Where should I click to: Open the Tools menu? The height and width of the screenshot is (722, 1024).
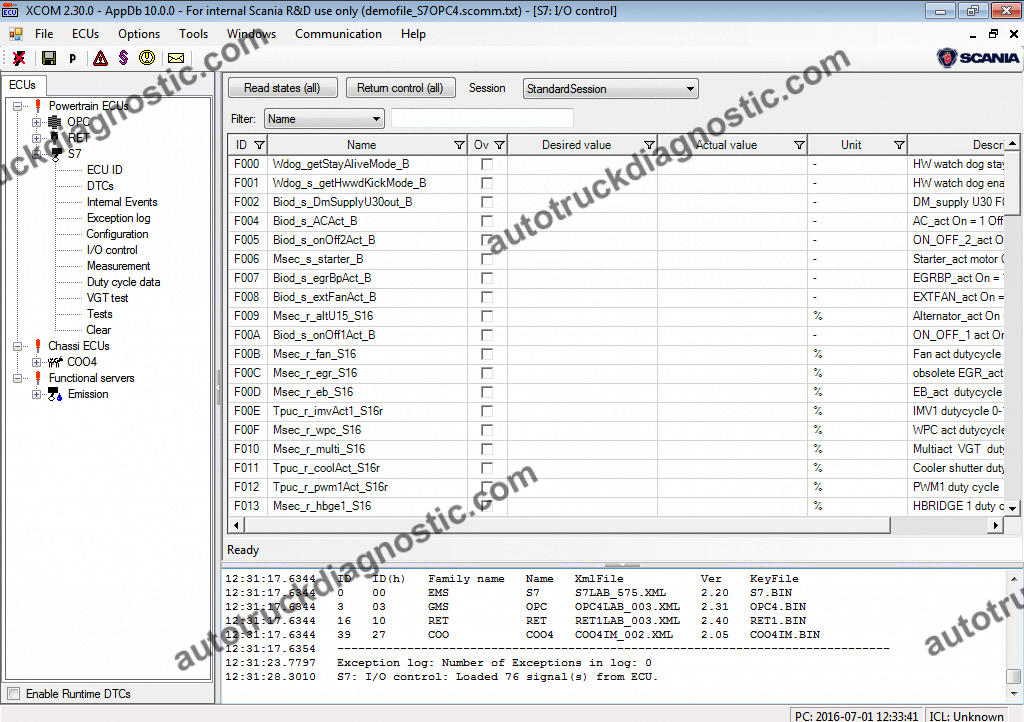[x=193, y=34]
